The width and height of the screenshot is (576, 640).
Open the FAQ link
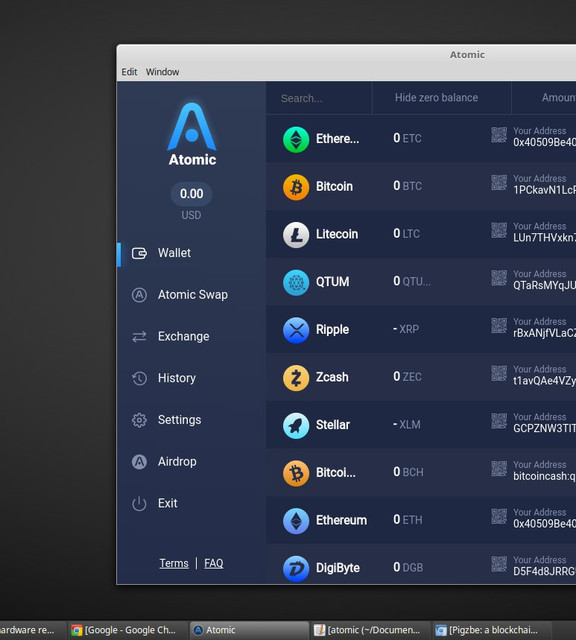[x=213, y=564]
